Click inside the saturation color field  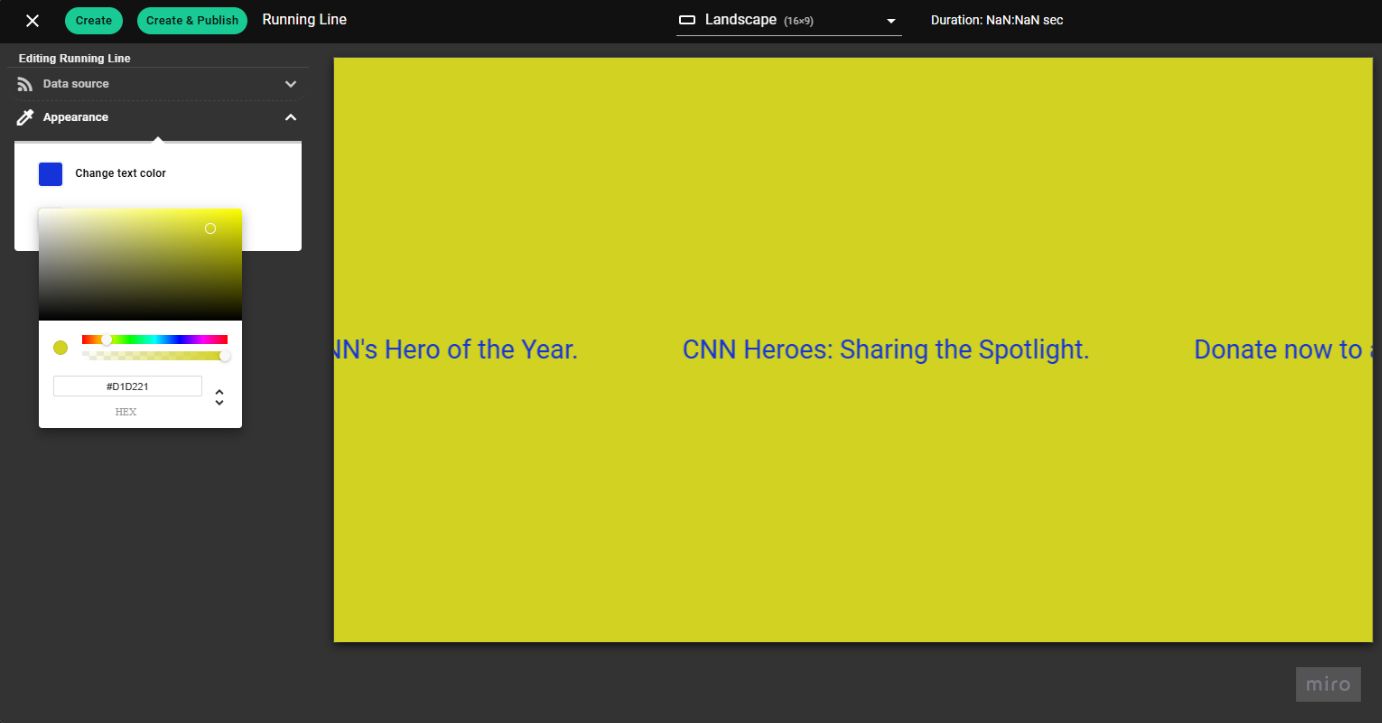pos(140,265)
